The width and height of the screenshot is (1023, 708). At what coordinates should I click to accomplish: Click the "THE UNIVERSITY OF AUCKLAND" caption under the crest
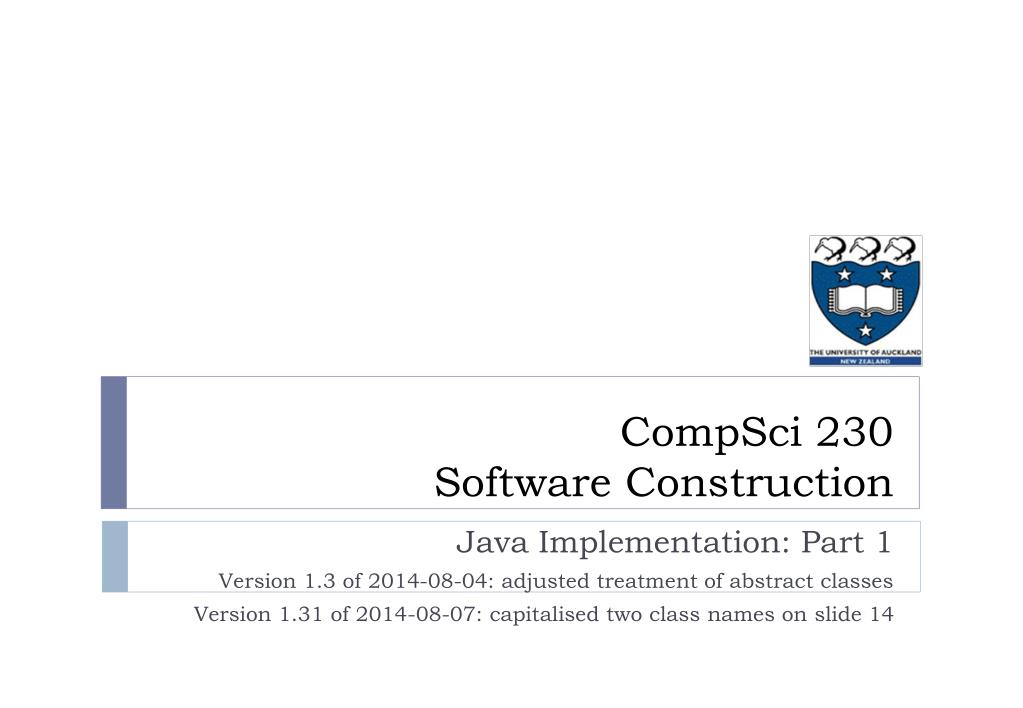[865, 352]
